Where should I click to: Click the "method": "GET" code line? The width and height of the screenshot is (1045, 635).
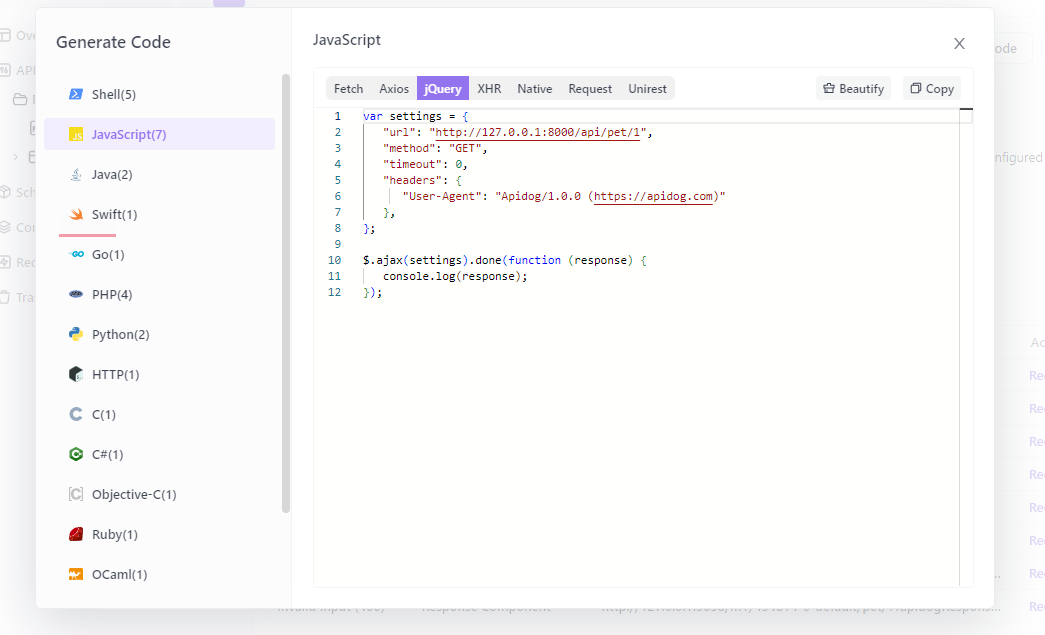coord(435,148)
